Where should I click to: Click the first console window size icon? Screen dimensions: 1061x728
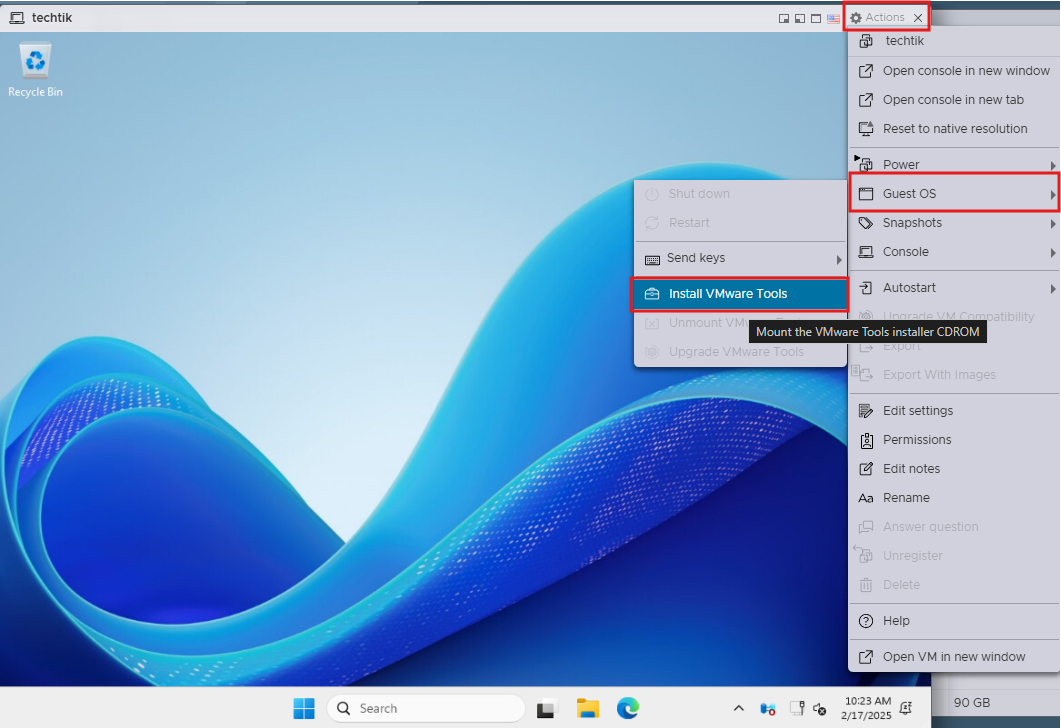[784, 18]
